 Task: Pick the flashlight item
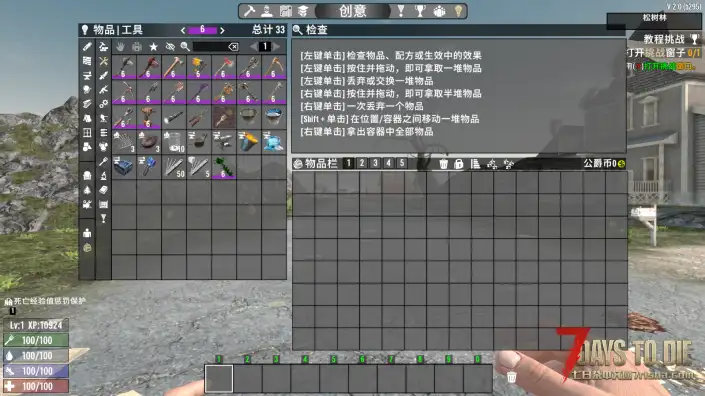point(174,117)
